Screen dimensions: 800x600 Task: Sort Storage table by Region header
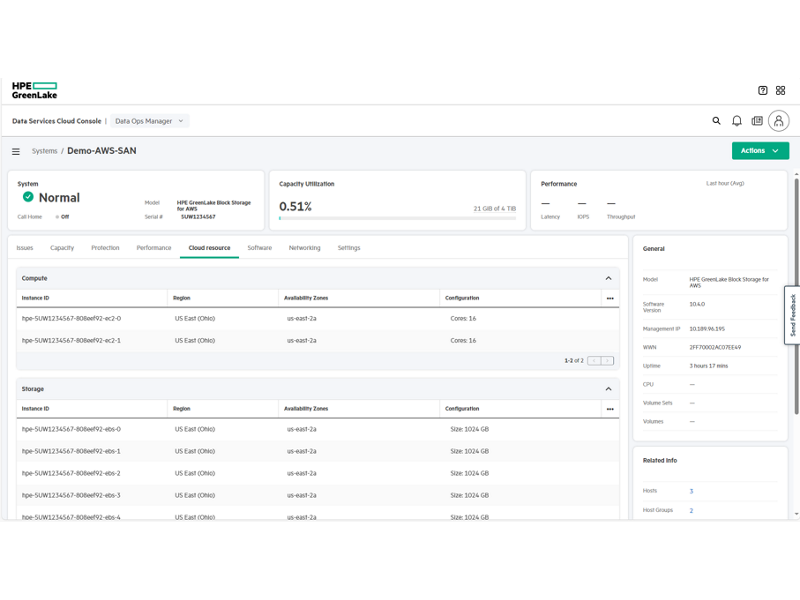pos(182,409)
